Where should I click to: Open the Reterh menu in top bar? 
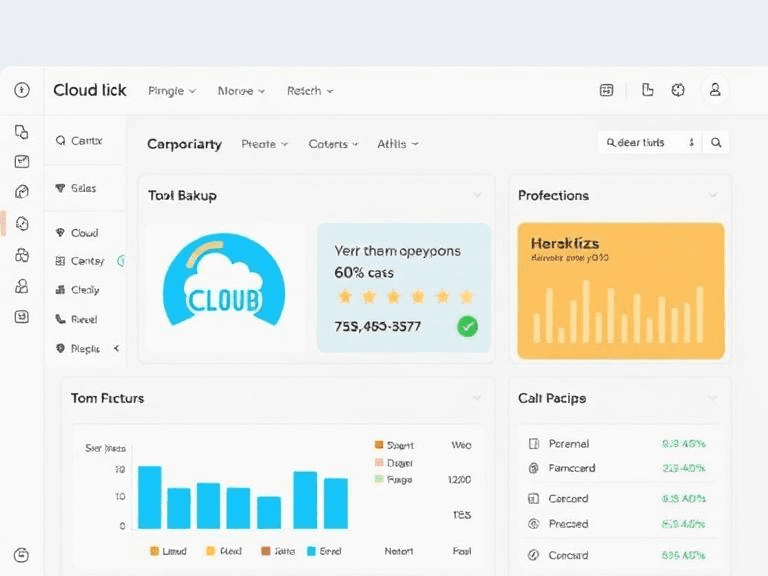(309, 91)
